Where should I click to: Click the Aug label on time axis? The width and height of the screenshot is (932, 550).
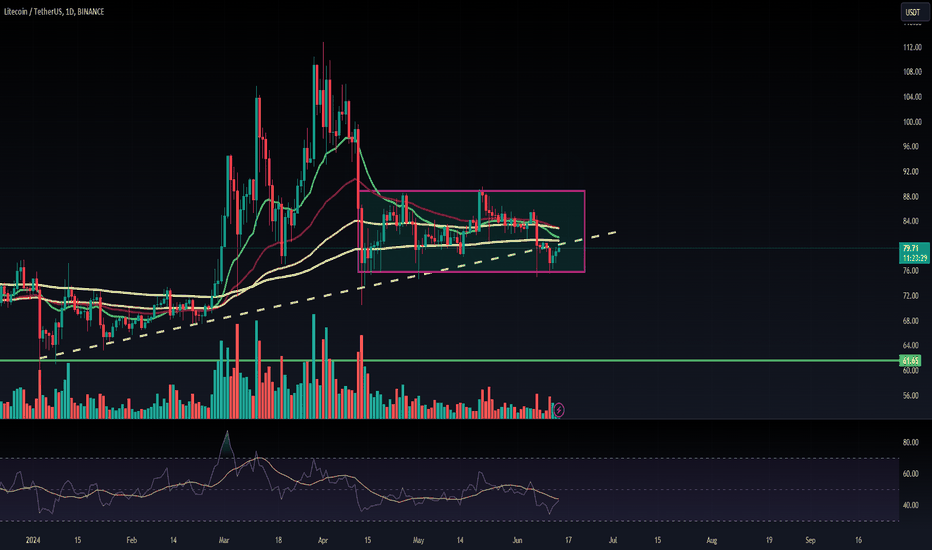click(711, 540)
